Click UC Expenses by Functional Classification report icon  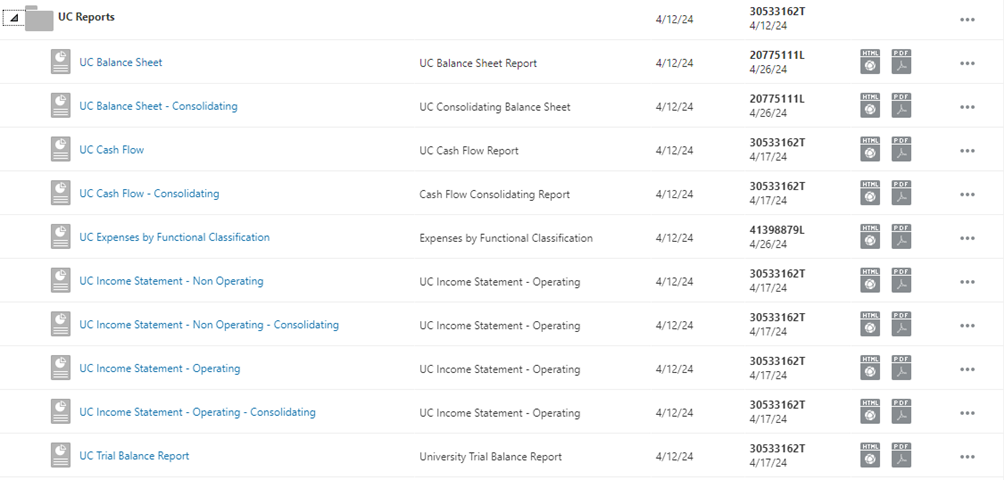[61, 237]
